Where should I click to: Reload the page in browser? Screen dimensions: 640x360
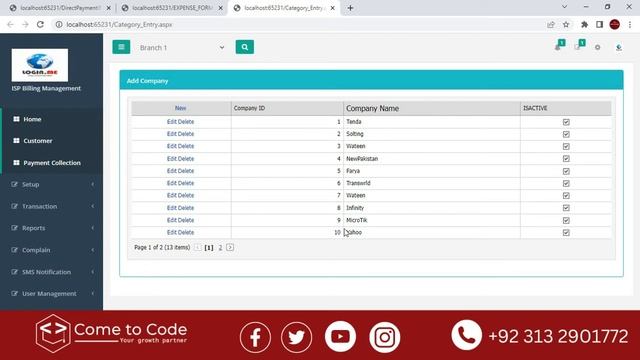40,24
